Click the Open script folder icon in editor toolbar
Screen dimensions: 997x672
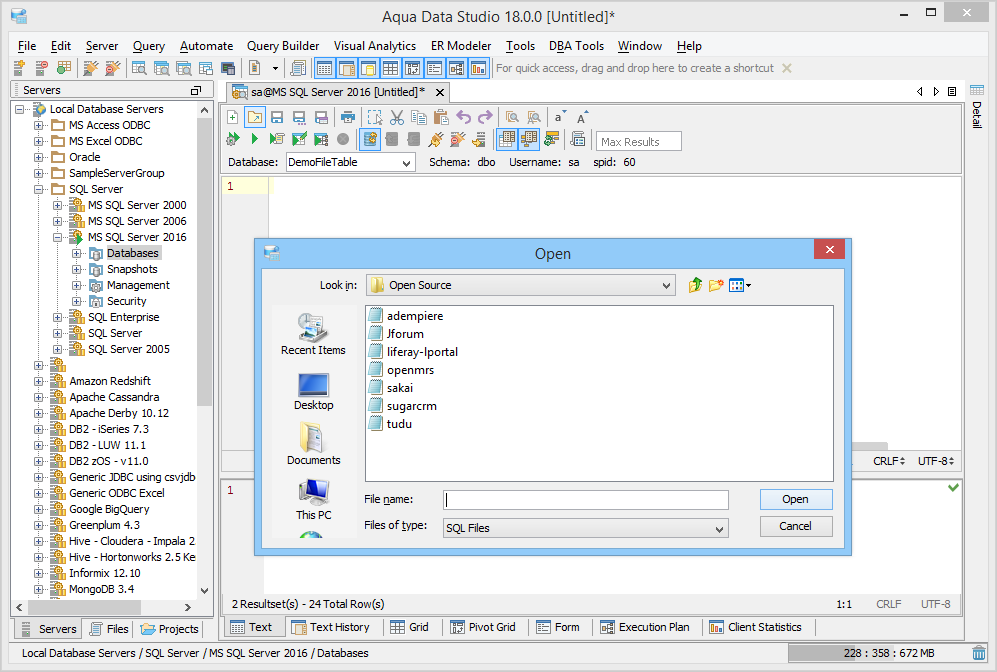tap(254, 117)
